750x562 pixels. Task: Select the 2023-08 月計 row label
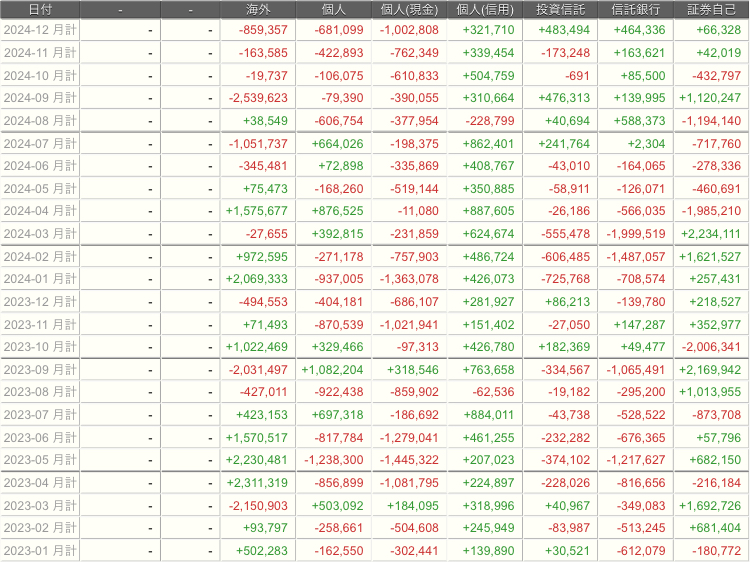[40, 392]
